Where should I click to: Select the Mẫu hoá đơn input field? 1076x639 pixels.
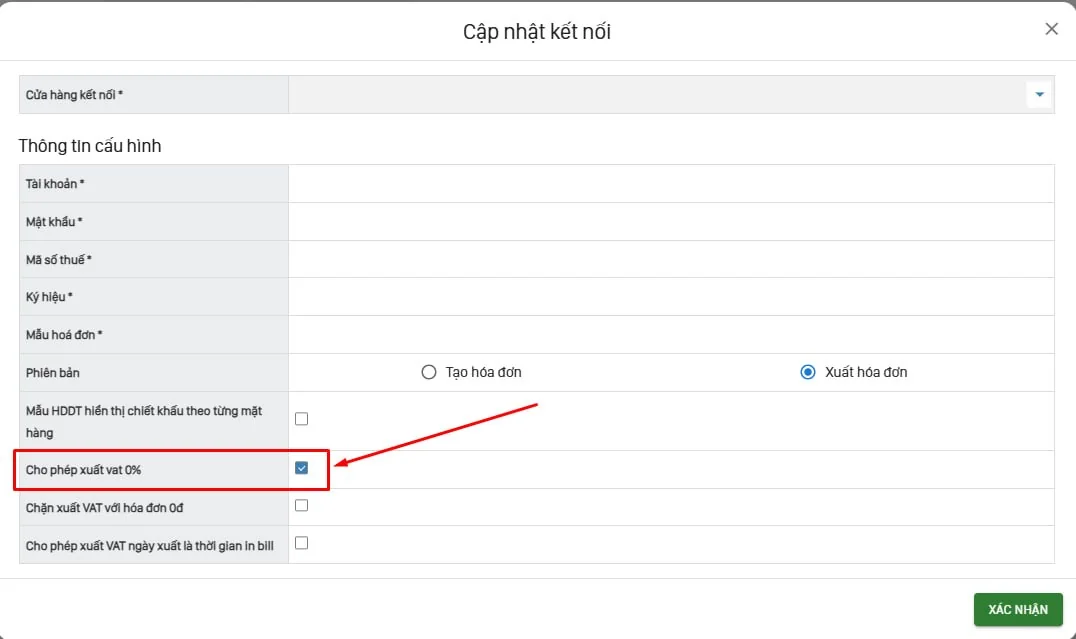pyautogui.click(x=671, y=335)
